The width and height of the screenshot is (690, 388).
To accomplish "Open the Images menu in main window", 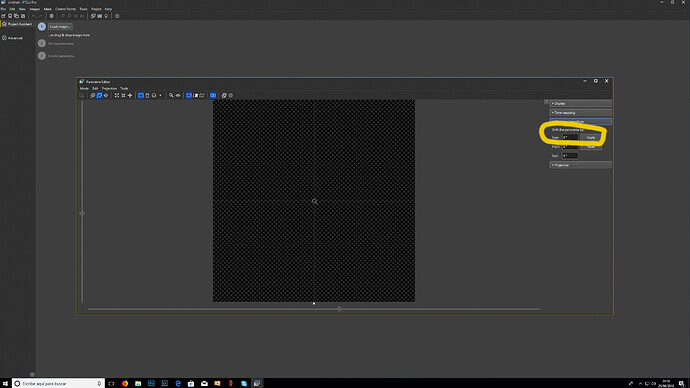I will 34,9.
